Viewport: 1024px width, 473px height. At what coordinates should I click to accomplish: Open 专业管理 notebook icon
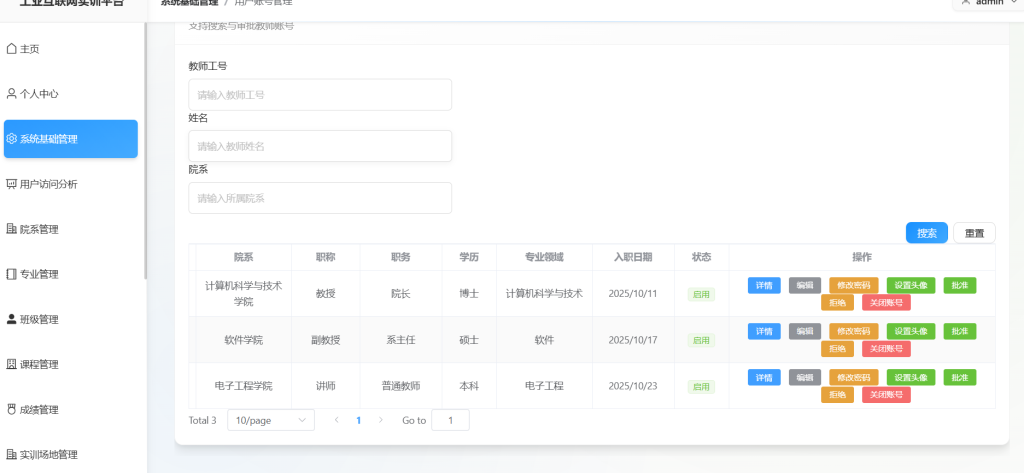pos(12,274)
